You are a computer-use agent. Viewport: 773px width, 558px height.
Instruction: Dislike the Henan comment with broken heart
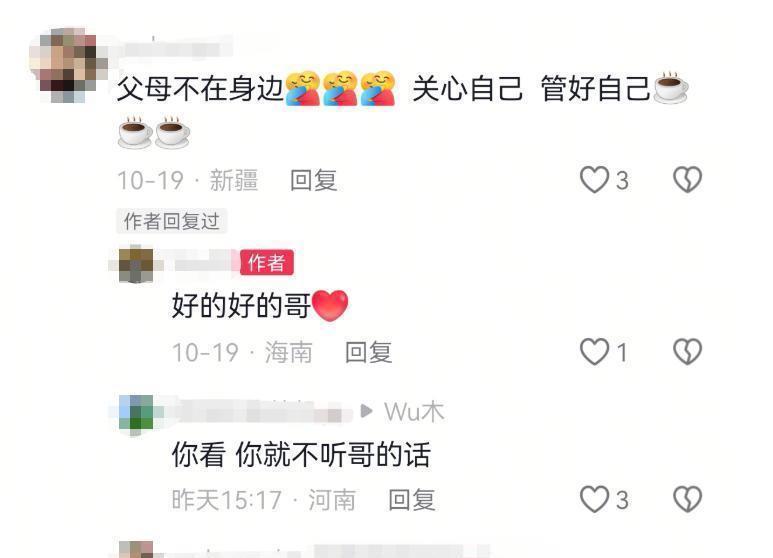coord(688,499)
